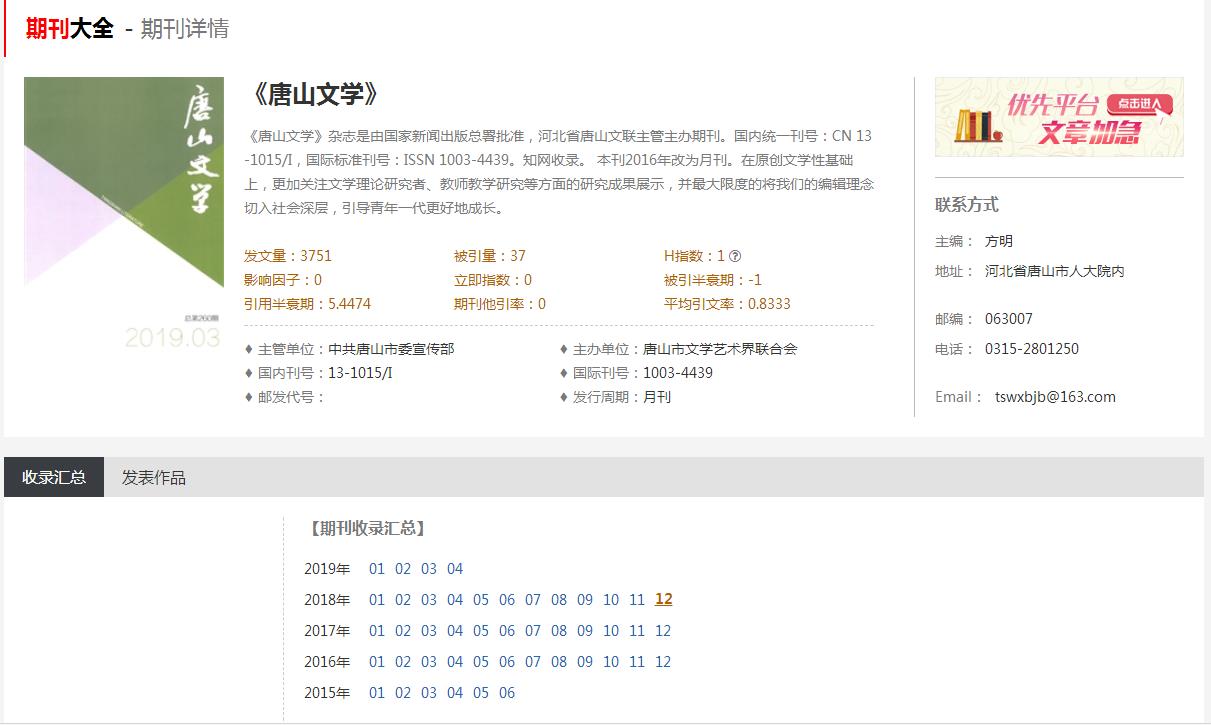Select the 收录汇总 tab
Screen dimensions: 1211x725
click(54, 477)
